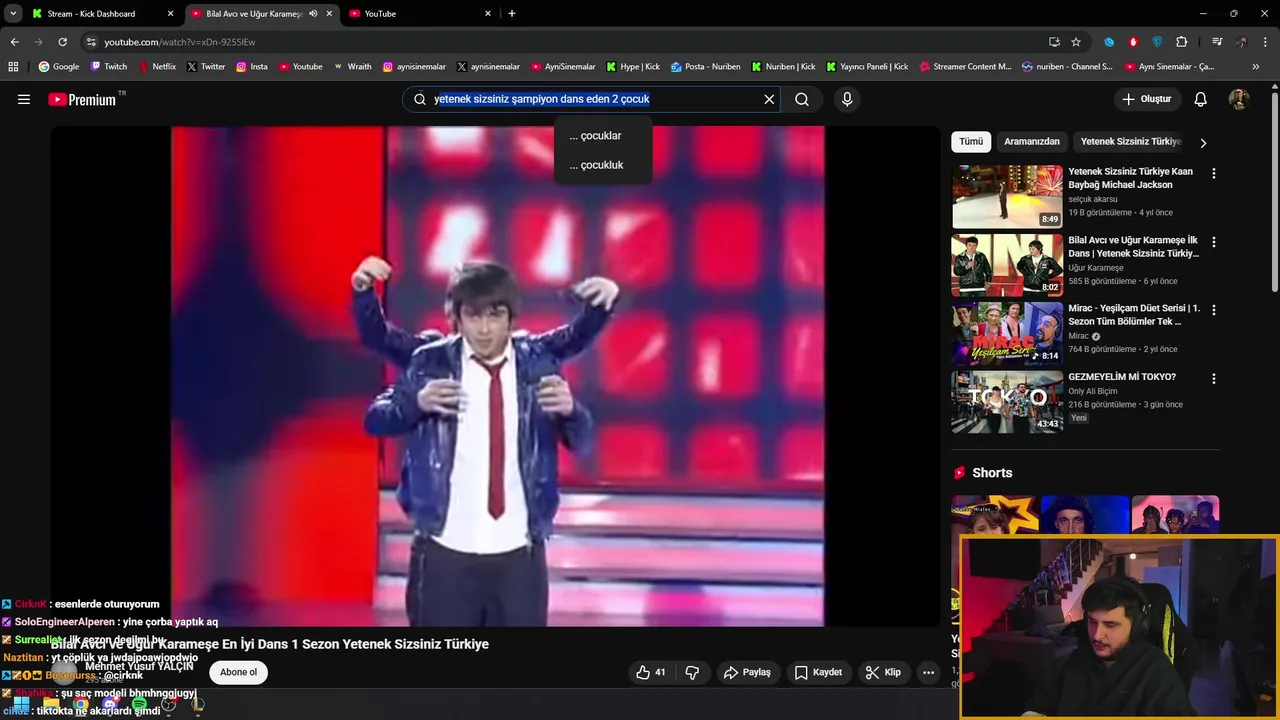Open Uğur Karameşe channel name link

click(1095, 268)
